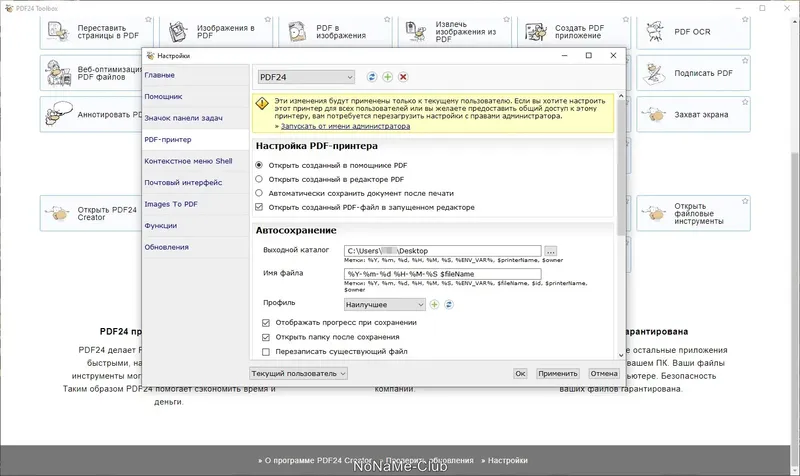Maximize the Настройки dialog window

(x=589, y=55)
